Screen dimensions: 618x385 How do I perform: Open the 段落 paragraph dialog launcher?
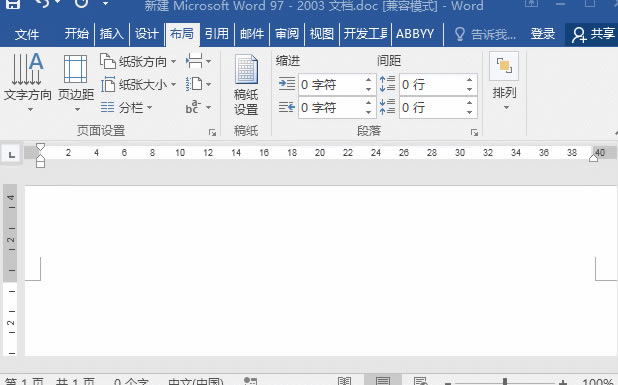475,133
